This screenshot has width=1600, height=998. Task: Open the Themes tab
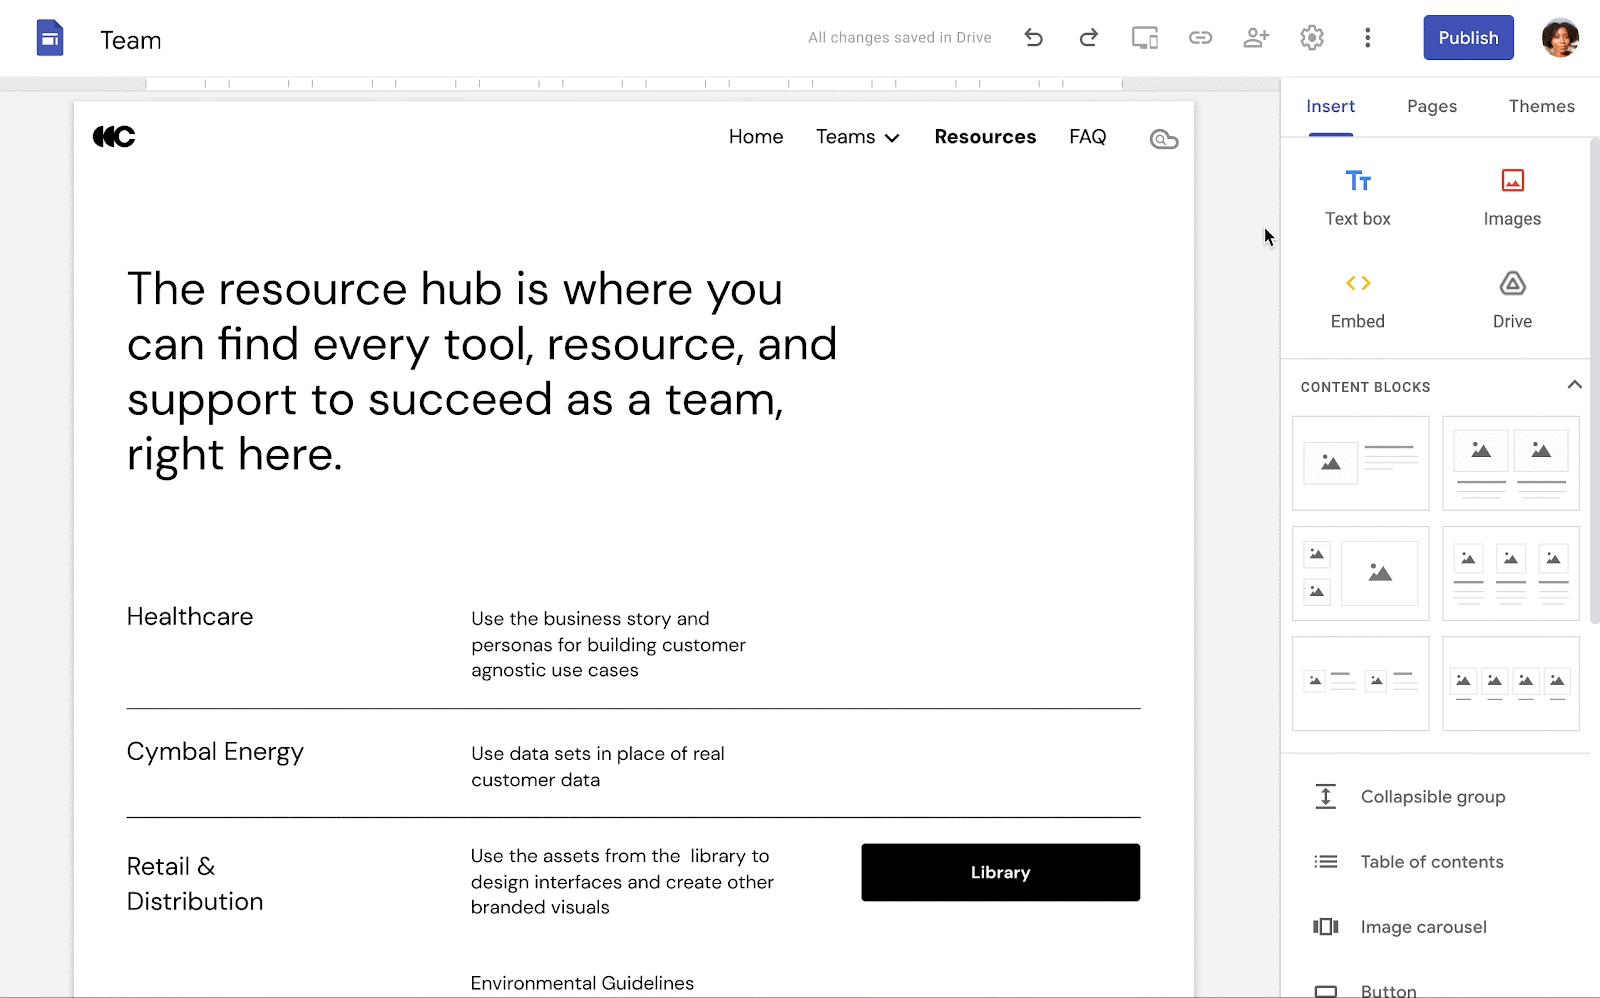coord(1541,106)
